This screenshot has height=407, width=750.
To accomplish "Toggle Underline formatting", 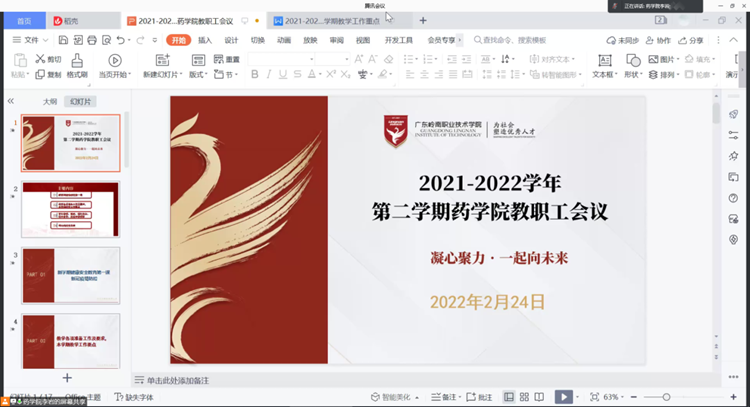I will 283,74.
